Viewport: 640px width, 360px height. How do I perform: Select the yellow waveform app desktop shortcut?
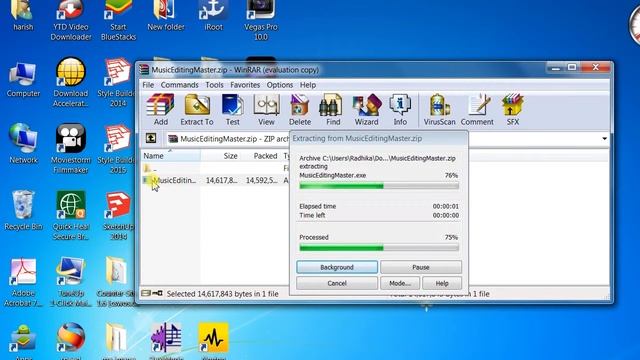click(213, 340)
